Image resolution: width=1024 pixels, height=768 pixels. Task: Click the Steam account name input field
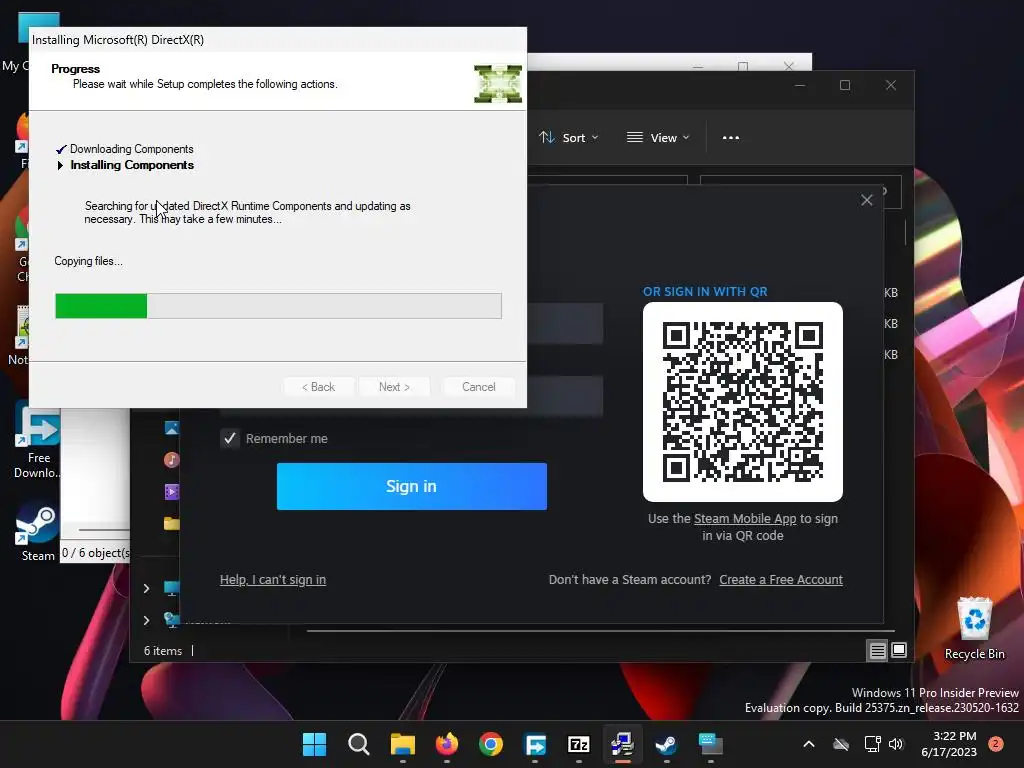click(x=565, y=323)
